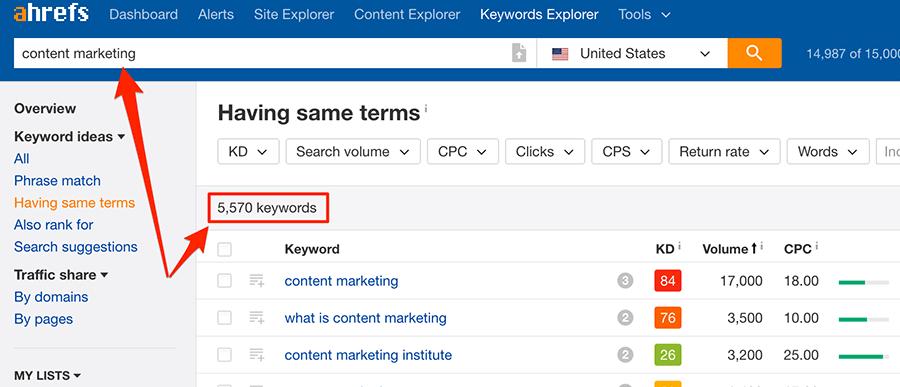The height and width of the screenshot is (387, 900).
Task: Open the Overview sidebar item
Action: pos(45,109)
